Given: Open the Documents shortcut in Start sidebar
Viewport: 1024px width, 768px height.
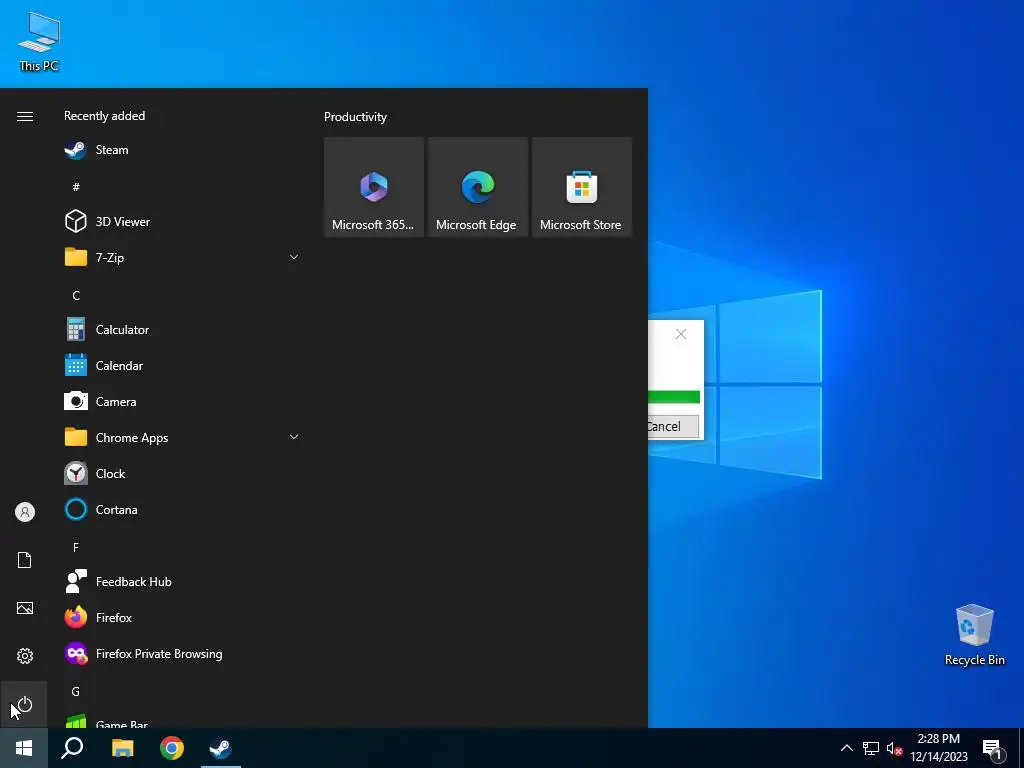Looking at the screenshot, I should click(25, 560).
